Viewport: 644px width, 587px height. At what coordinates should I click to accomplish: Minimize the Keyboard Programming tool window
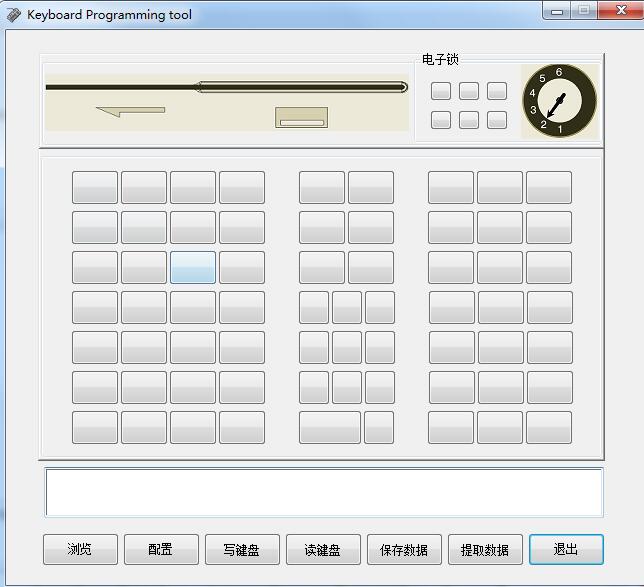click(557, 11)
